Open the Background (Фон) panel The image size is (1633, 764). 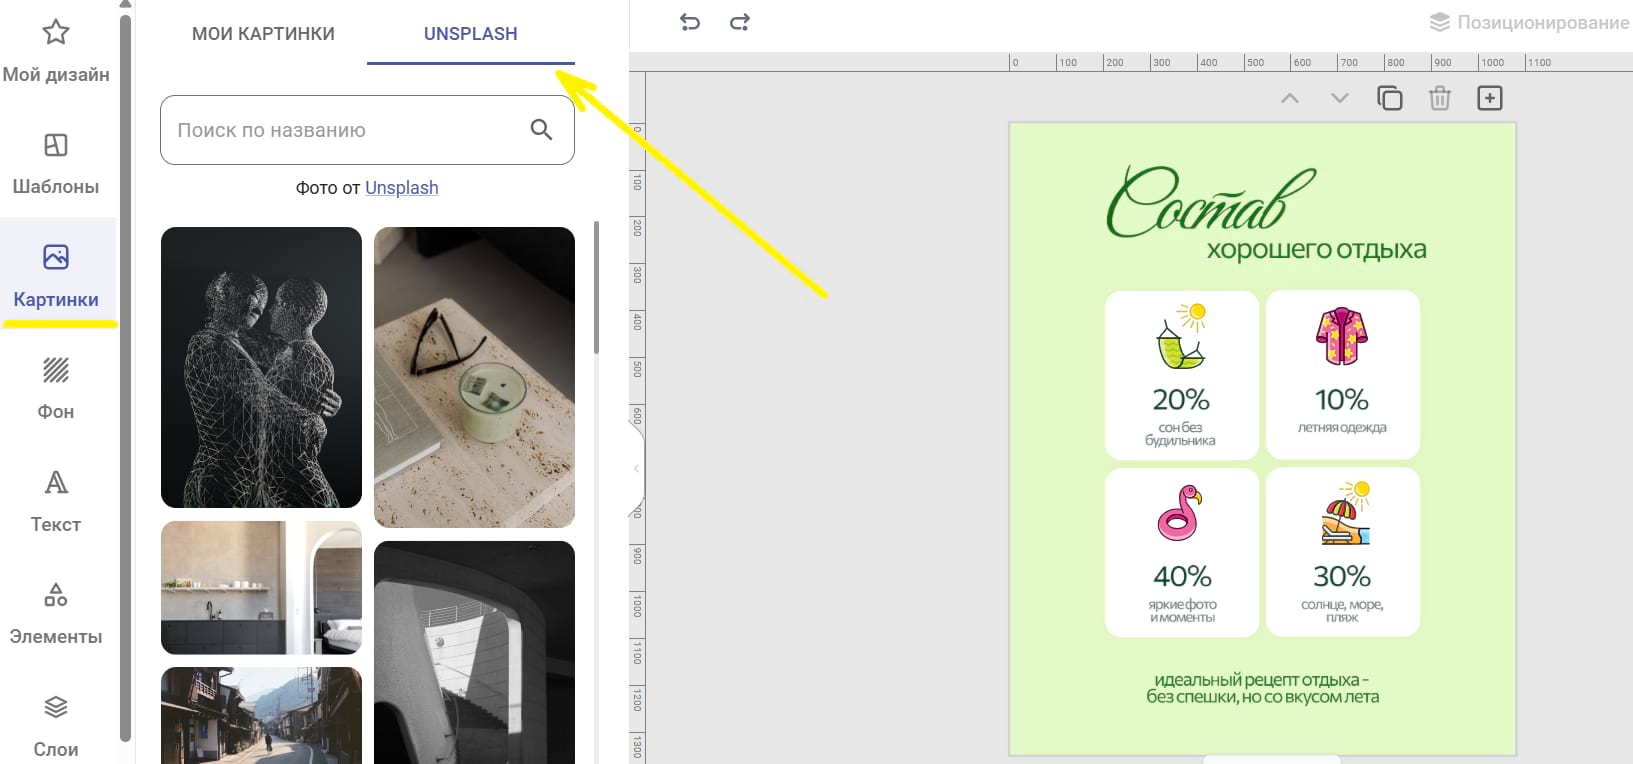point(56,388)
